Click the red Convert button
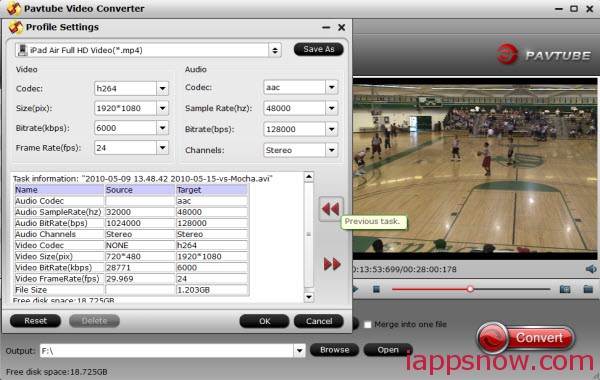The height and width of the screenshot is (380, 600). (525, 338)
